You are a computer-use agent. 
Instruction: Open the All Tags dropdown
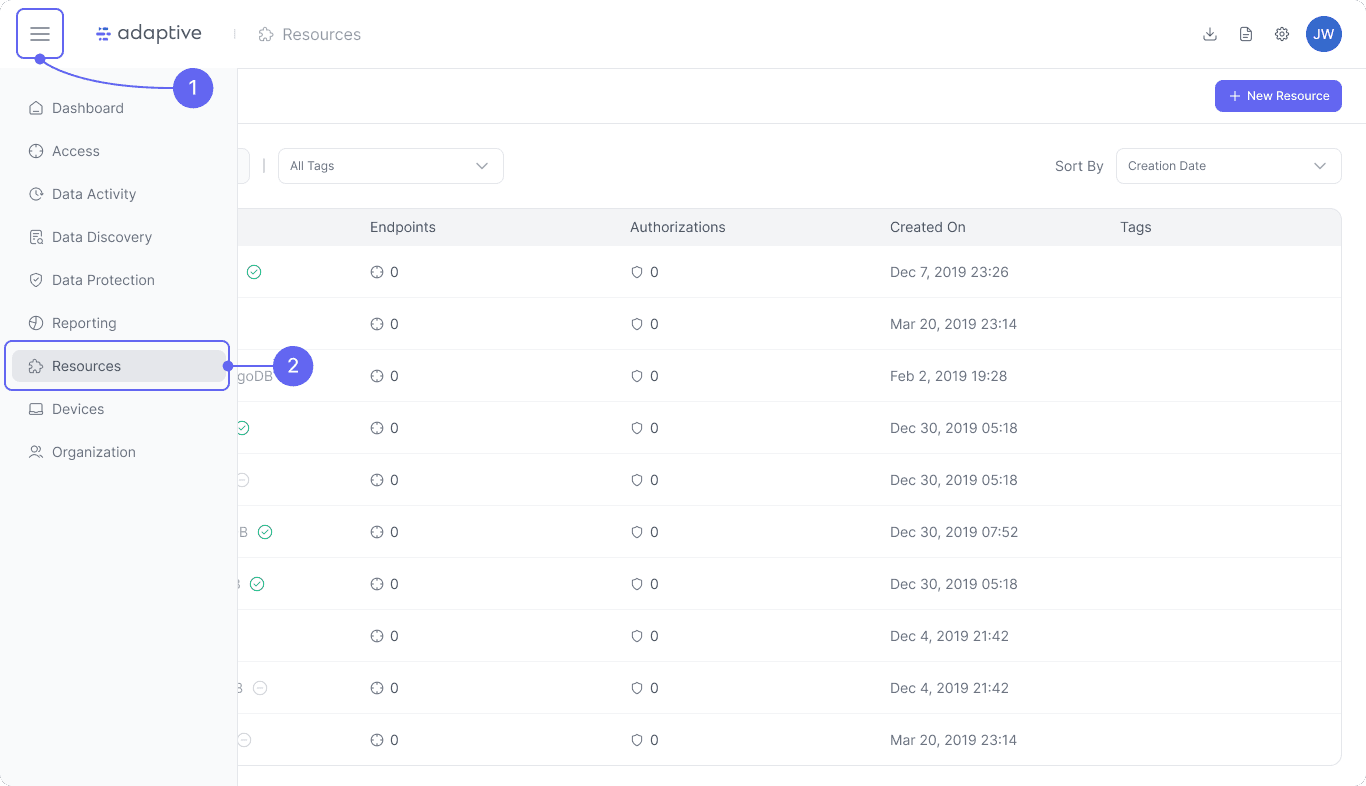pyautogui.click(x=391, y=166)
